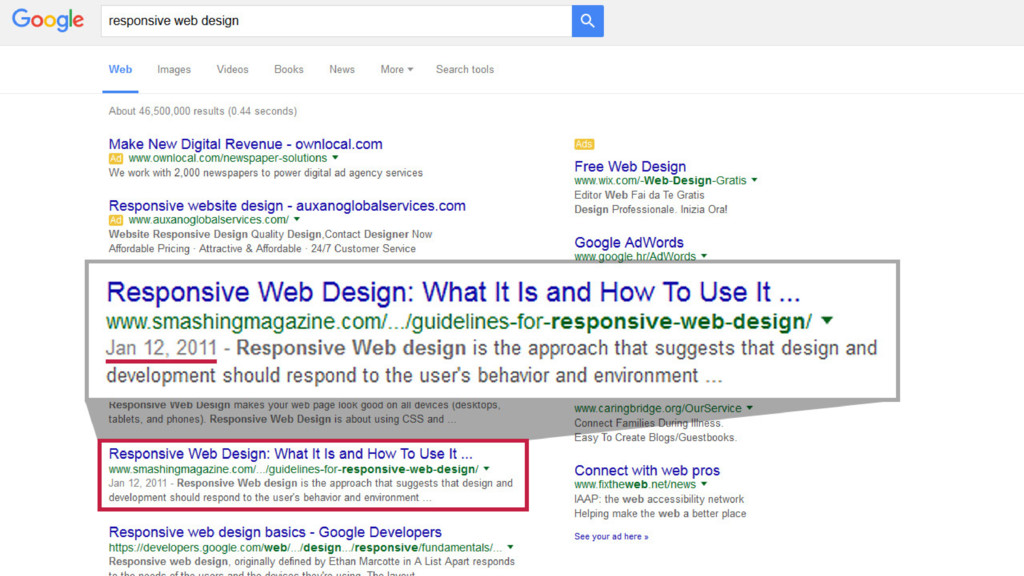Expand arrow next to google.hr/AdWords URL
This screenshot has height=576, width=1024.
coord(704,256)
